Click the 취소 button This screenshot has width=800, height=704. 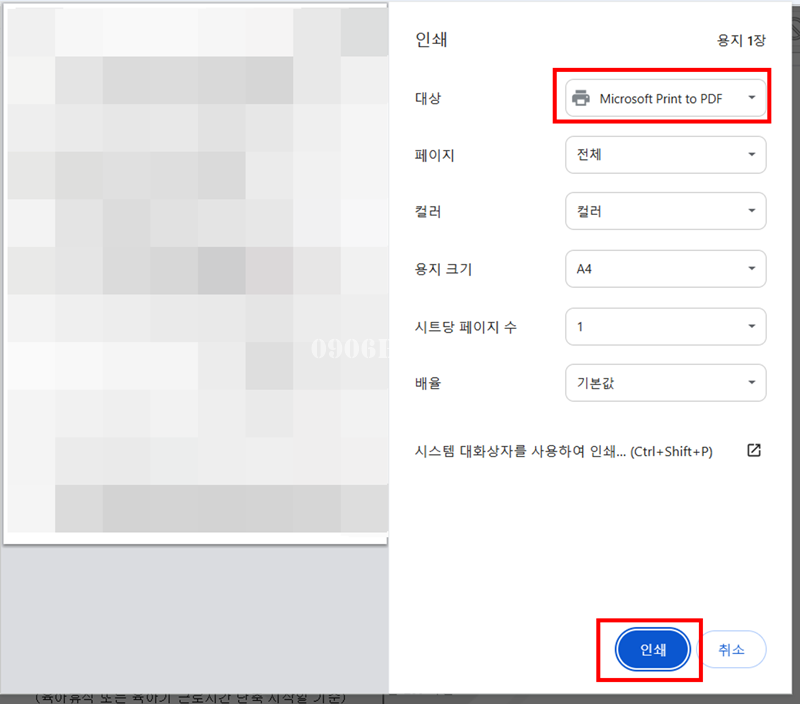tap(731, 649)
